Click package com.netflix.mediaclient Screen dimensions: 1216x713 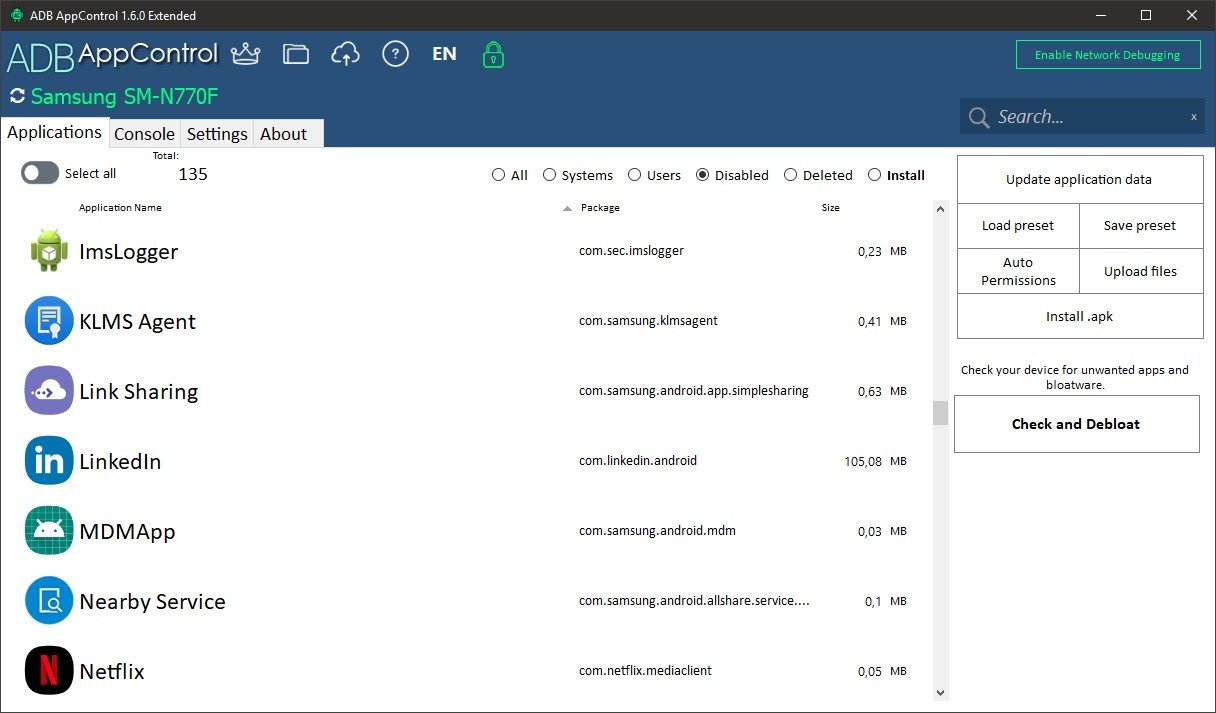coord(645,671)
